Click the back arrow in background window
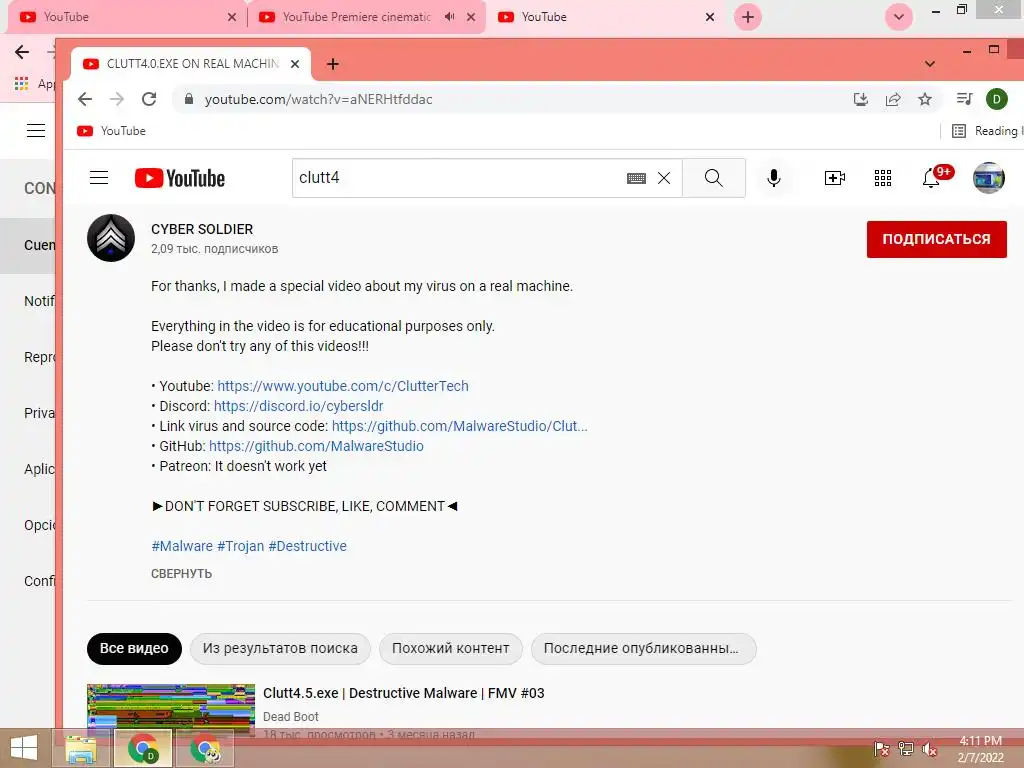The height and width of the screenshot is (768, 1024). click(x=22, y=52)
